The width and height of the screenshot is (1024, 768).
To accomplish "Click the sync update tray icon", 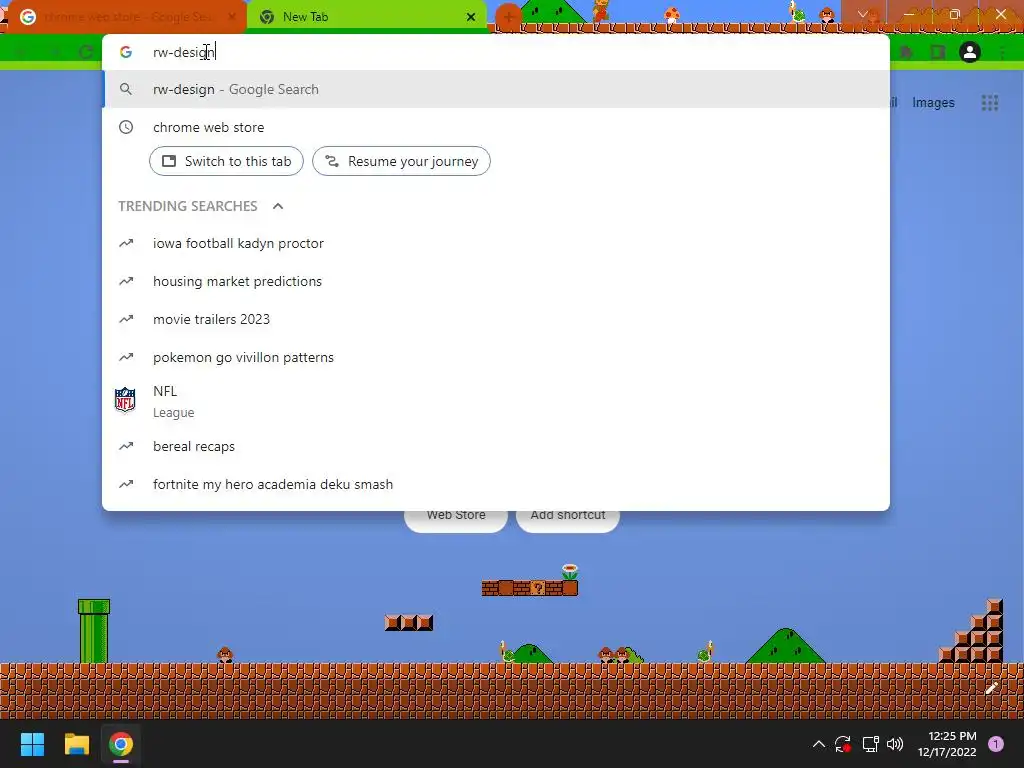I will (842, 744).
